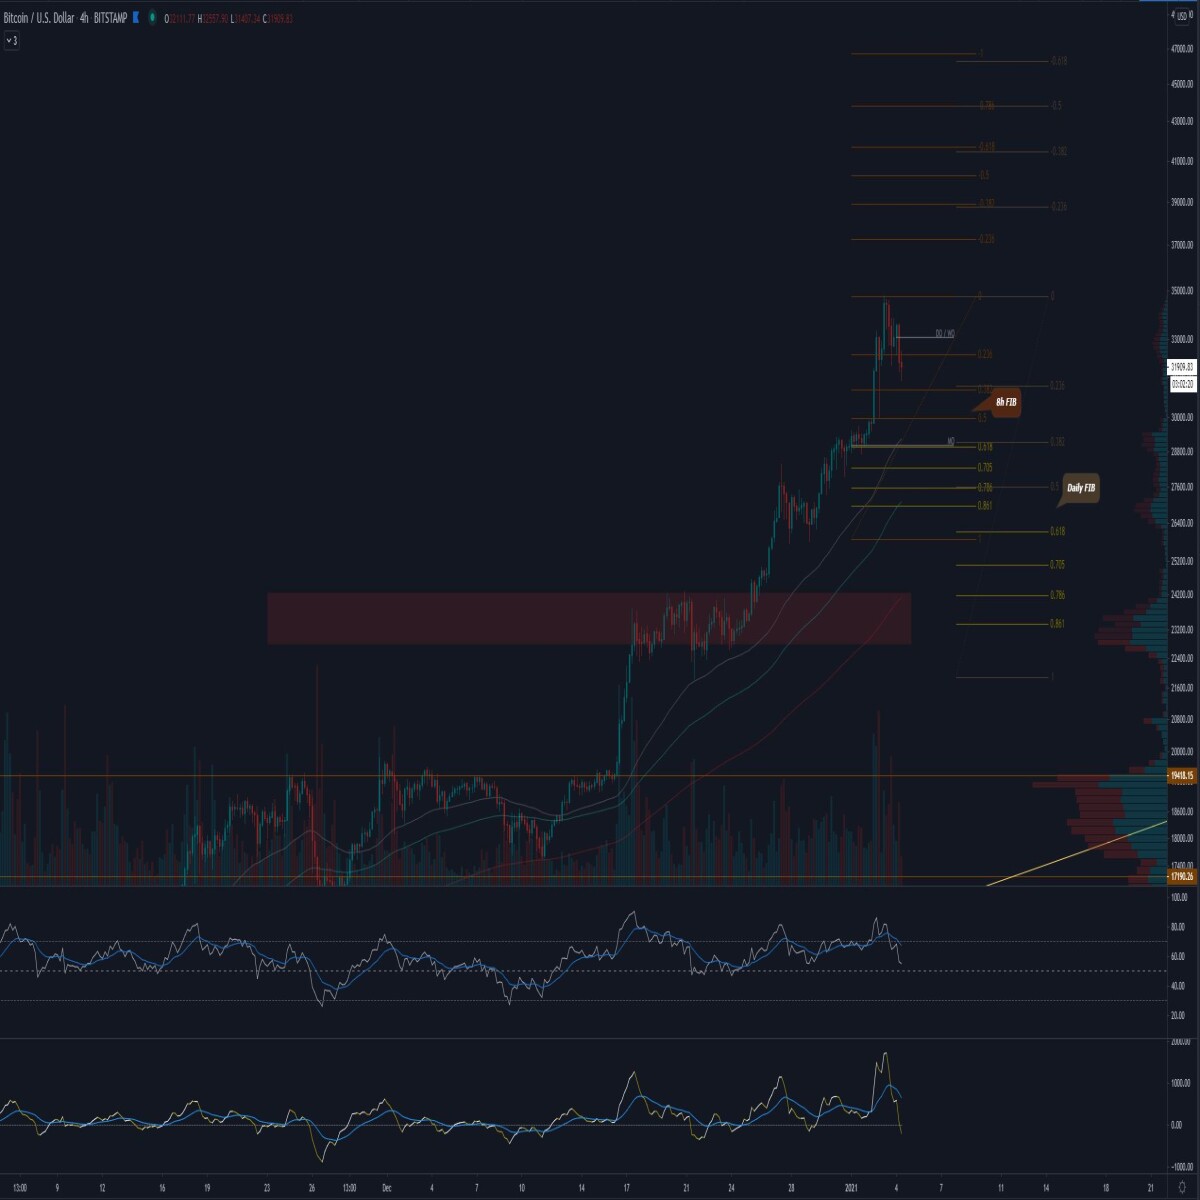Click the Dec label on time axis
Image resolution: width=1200 pixels, height=1200 pixels.
(x=386, y=1189)
